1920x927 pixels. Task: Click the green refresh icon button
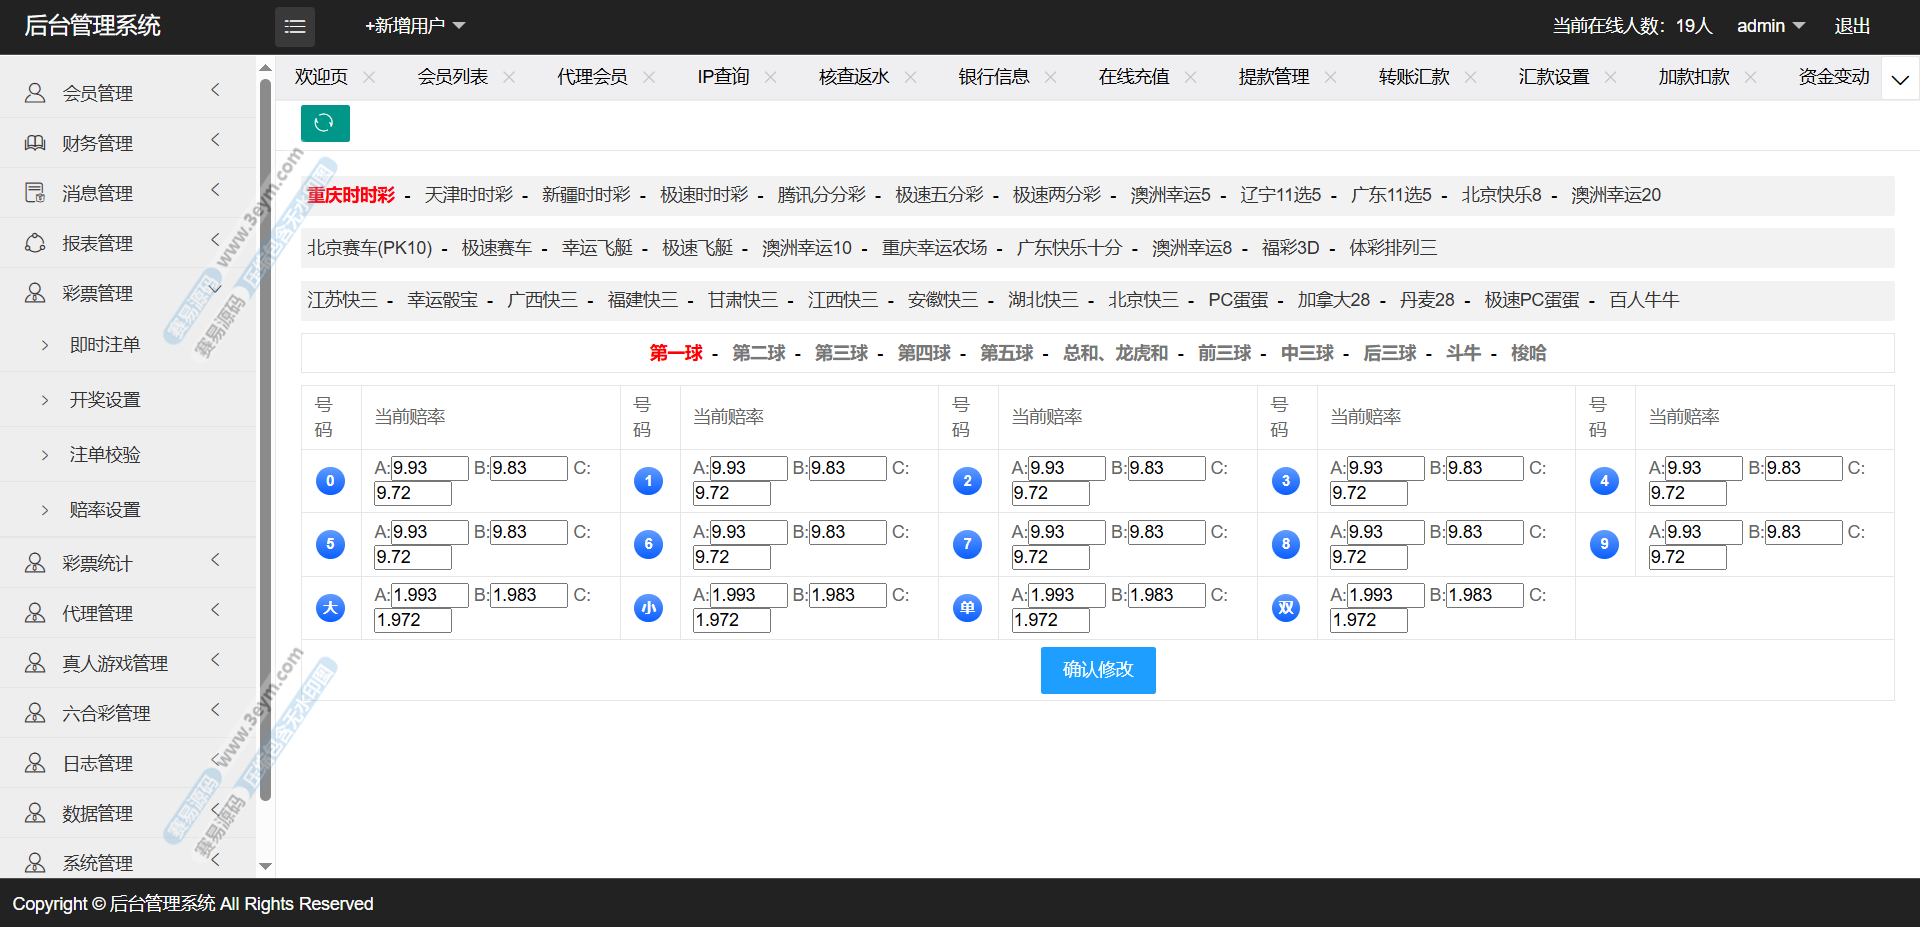coord(325,123)
